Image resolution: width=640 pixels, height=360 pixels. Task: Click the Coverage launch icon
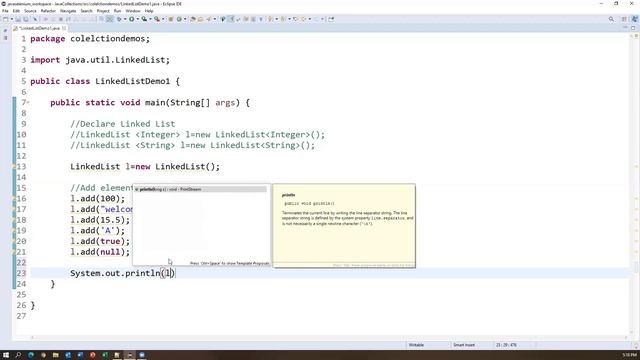point(144,19)
